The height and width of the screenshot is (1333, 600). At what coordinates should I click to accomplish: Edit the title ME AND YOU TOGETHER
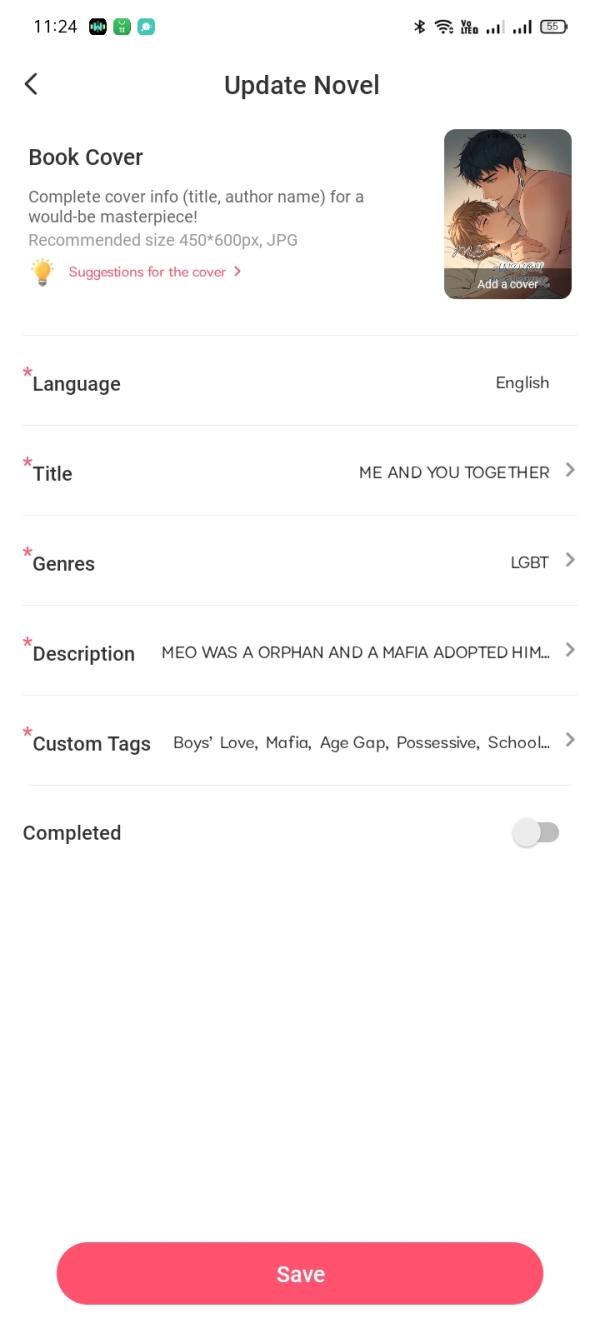(x=454, y=472)
